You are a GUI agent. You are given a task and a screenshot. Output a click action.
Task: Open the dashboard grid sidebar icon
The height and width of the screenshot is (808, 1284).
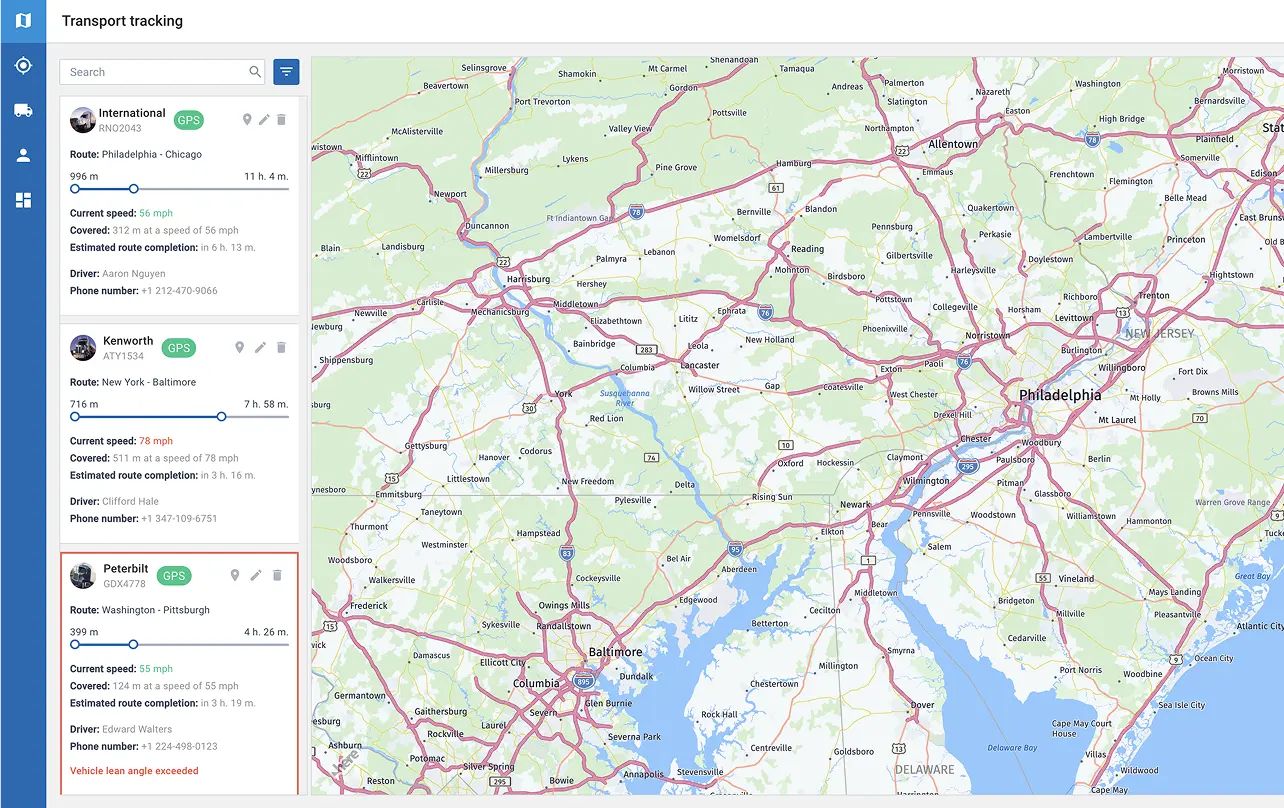coord(23,200)
